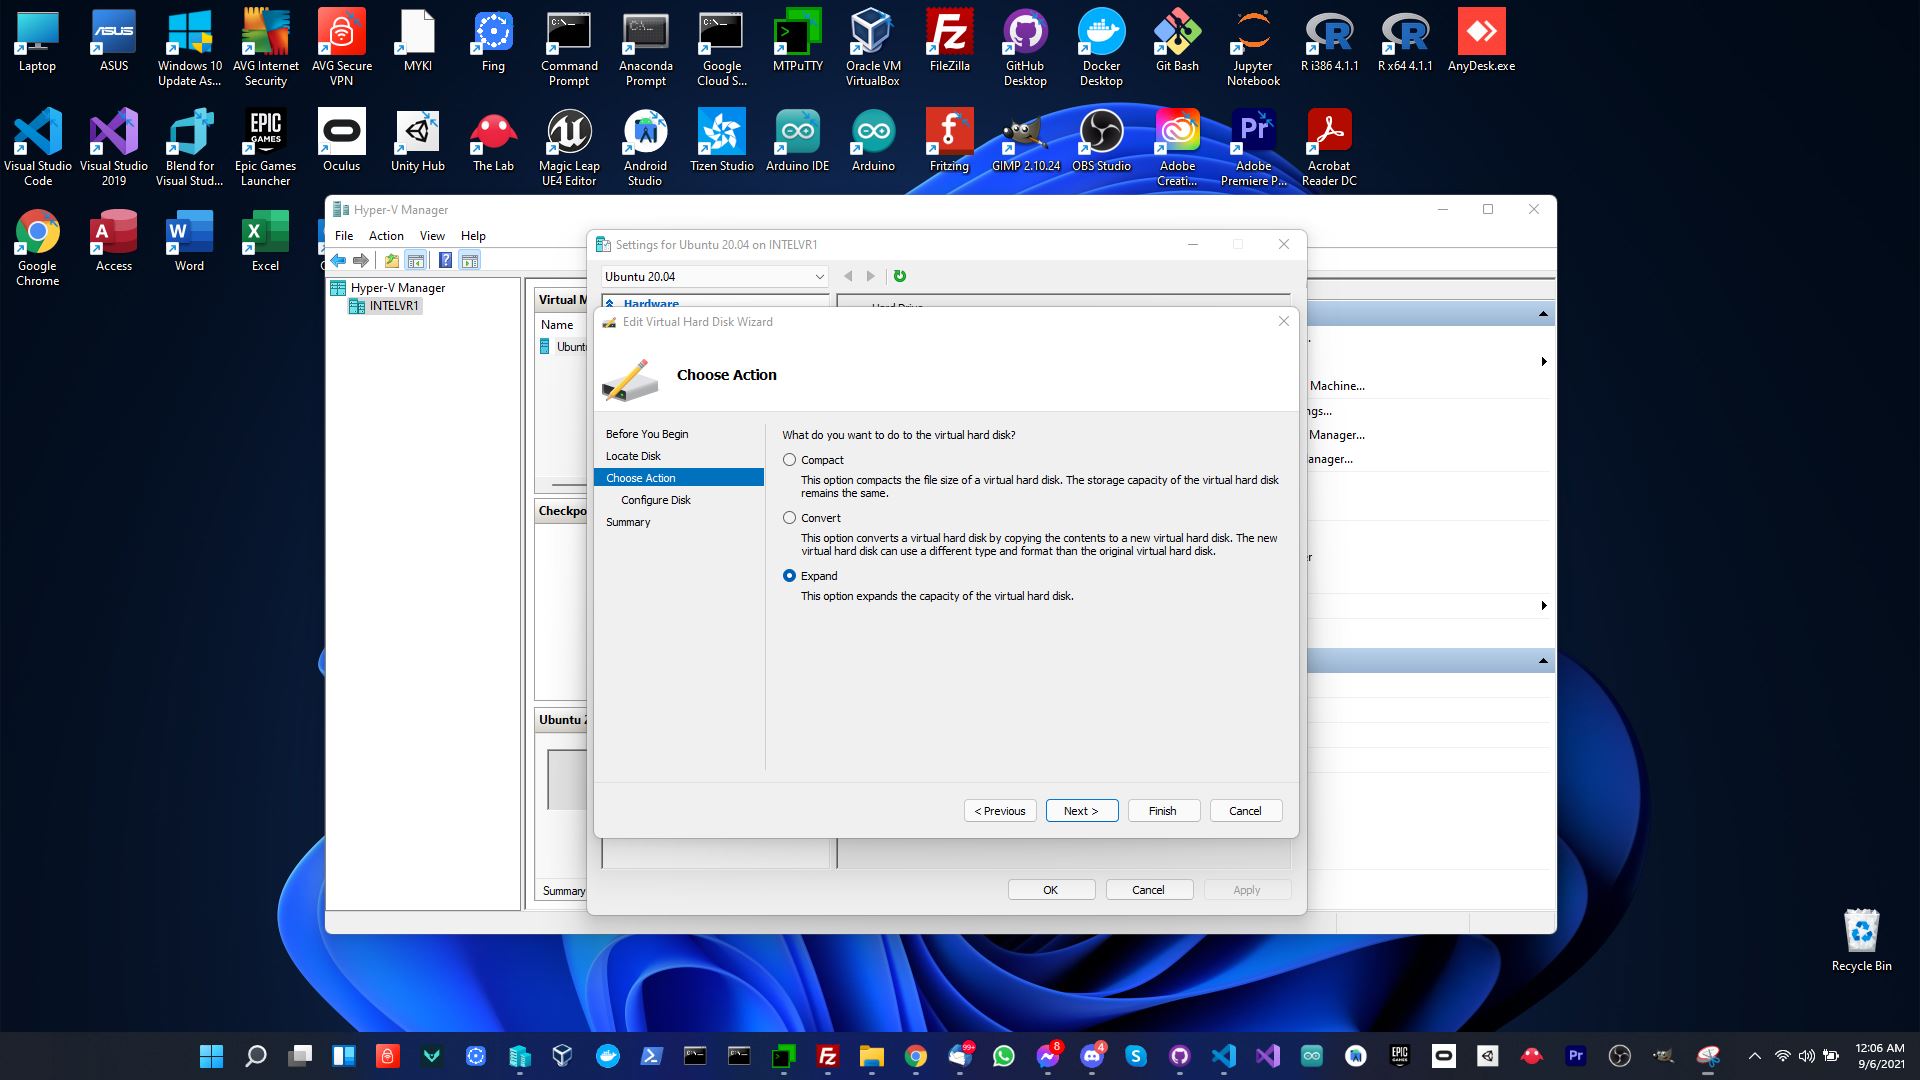Toggle the Show/Hide Action Pane toolbar icon

coord(470,261)
